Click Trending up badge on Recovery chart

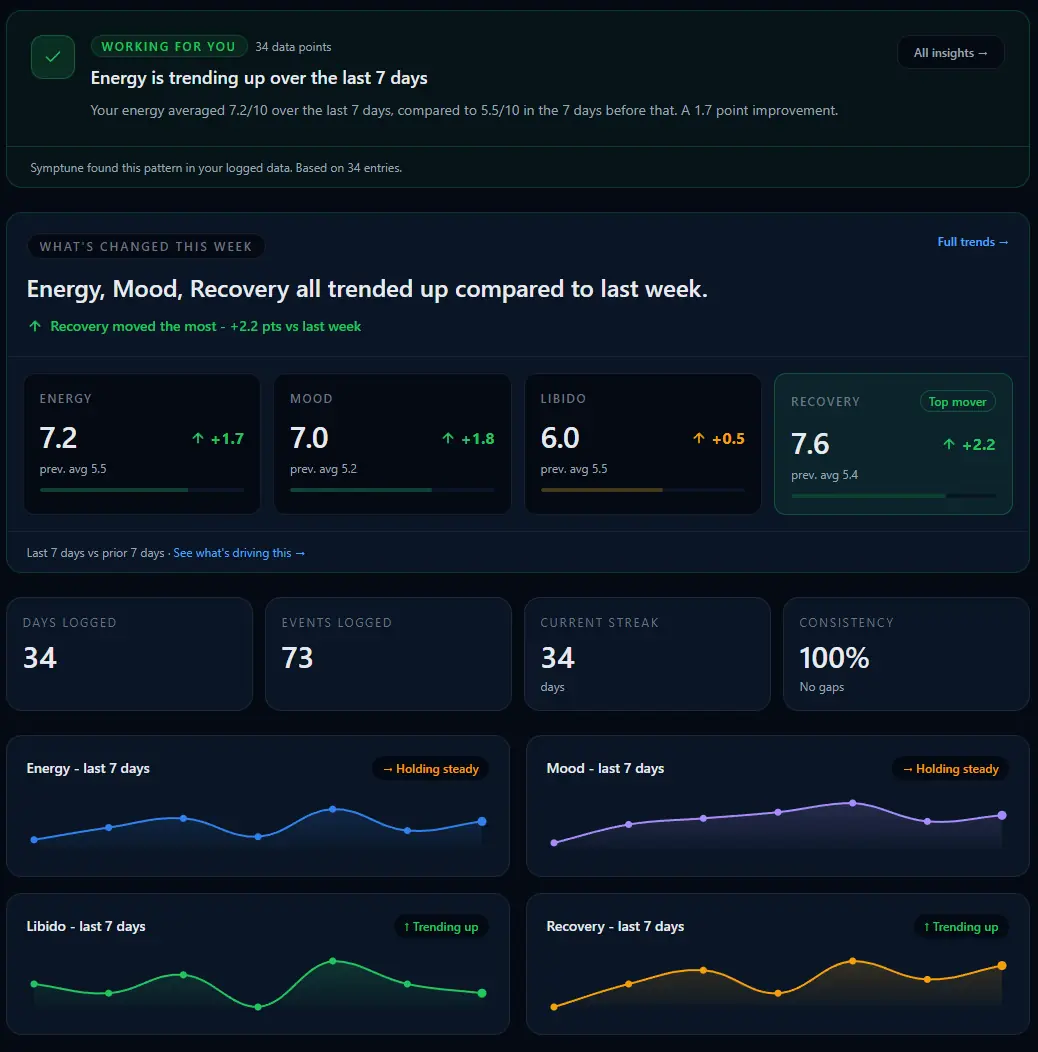[961, 927]
